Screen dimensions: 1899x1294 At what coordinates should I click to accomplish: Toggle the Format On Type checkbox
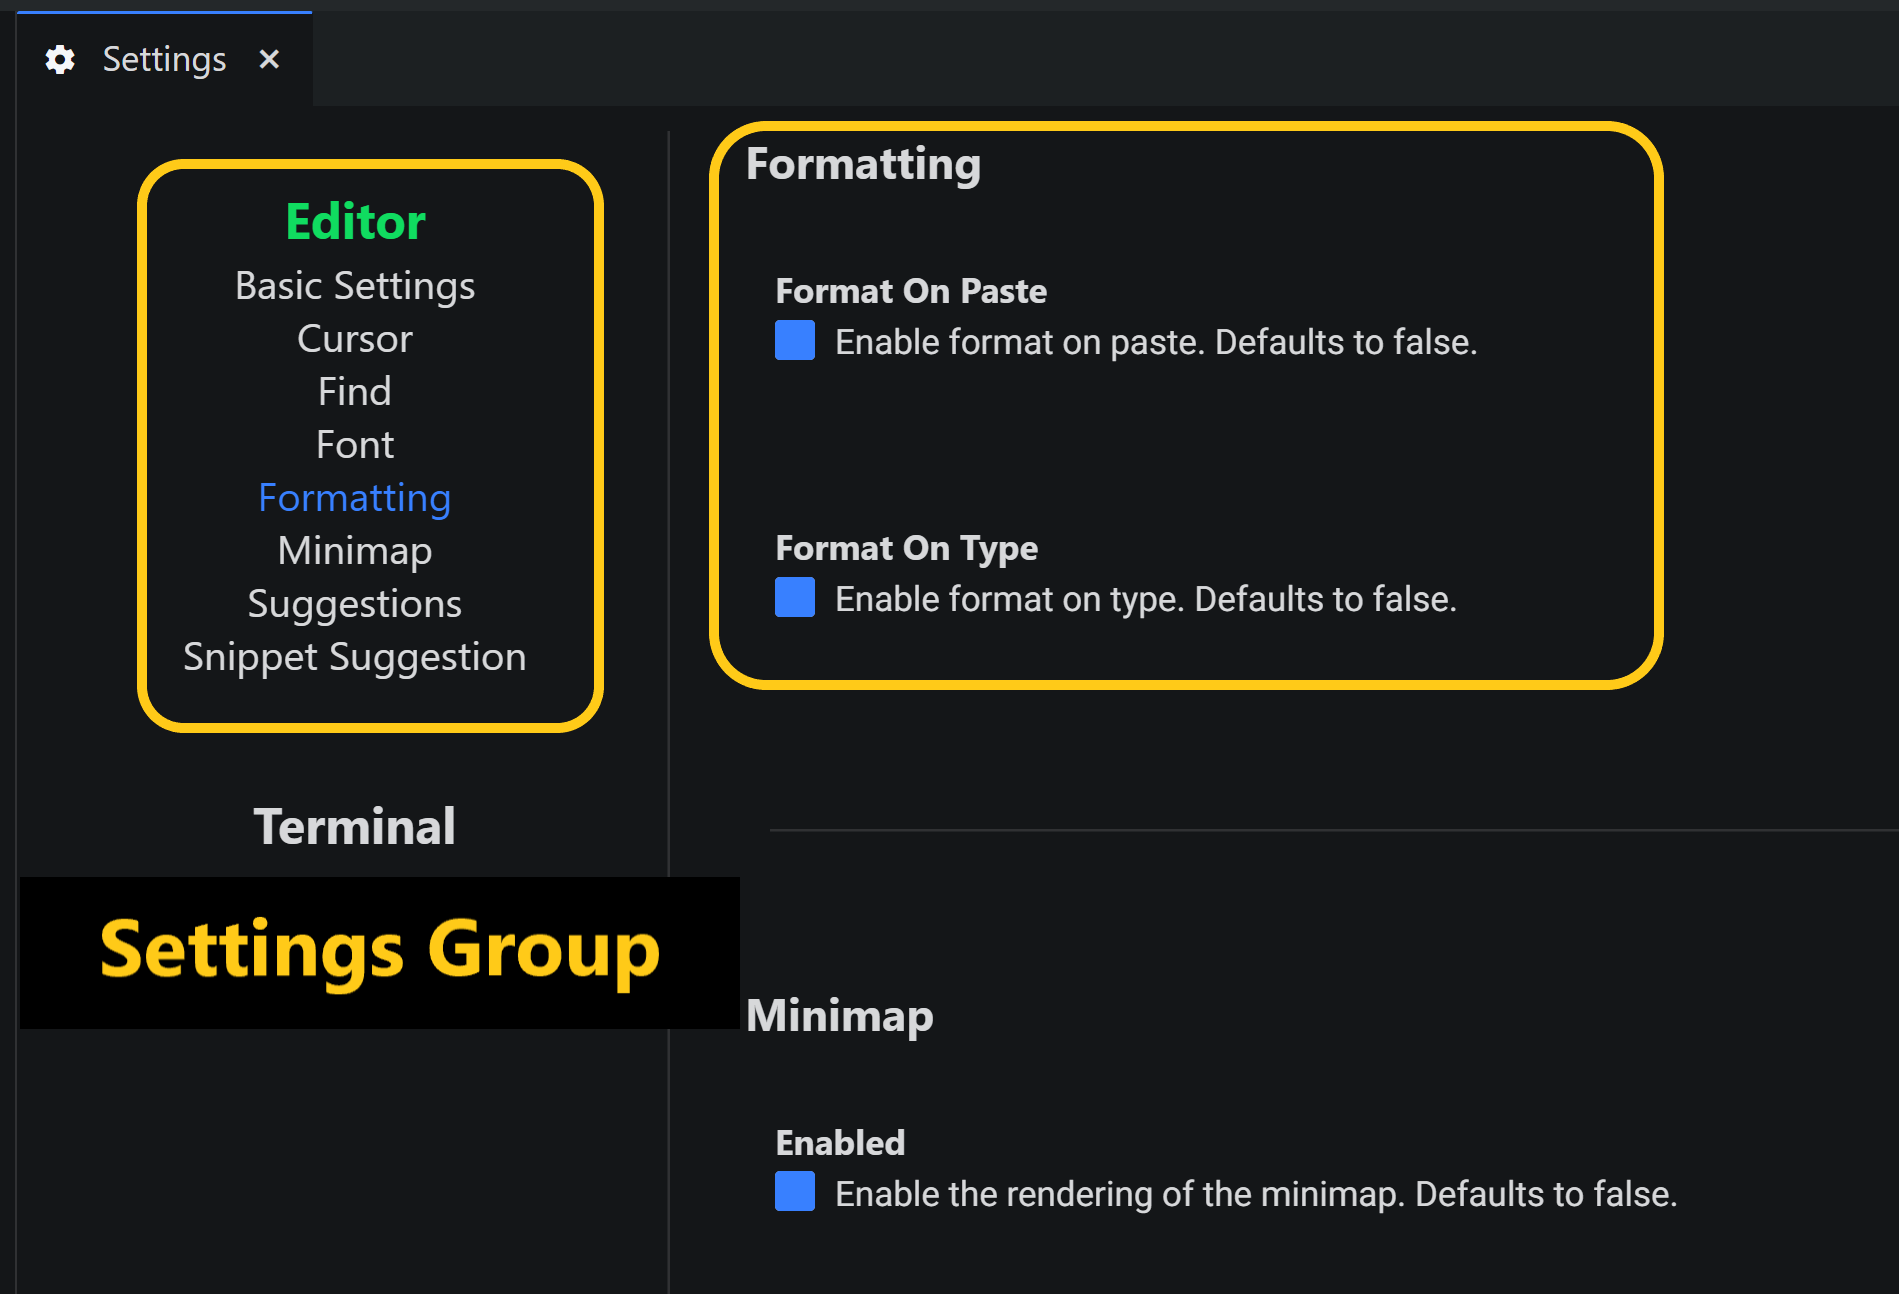tap(795, 597)
